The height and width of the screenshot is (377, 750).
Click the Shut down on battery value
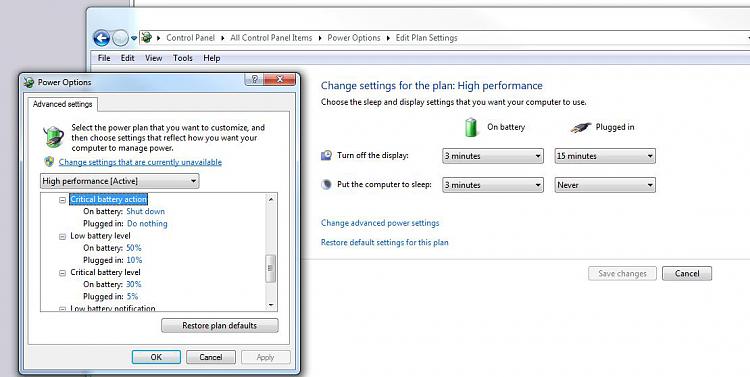(145, 211)
